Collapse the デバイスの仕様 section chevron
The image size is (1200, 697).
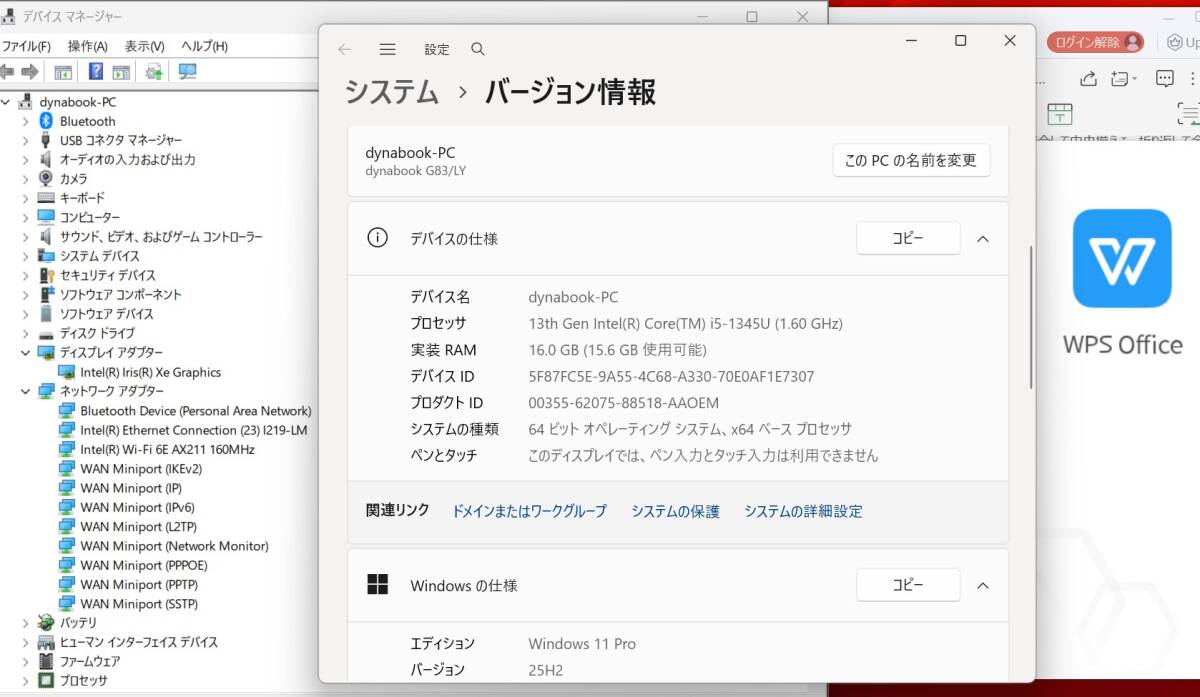(982, 239)
